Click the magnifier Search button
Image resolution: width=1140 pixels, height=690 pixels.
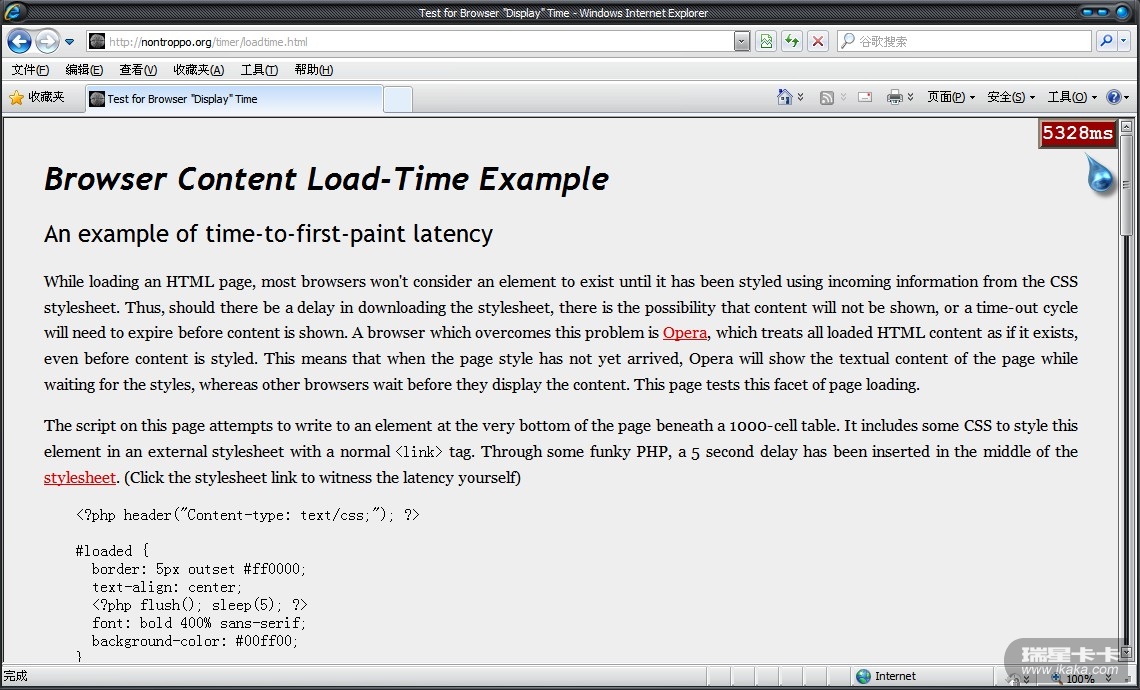pos(1105,41)
